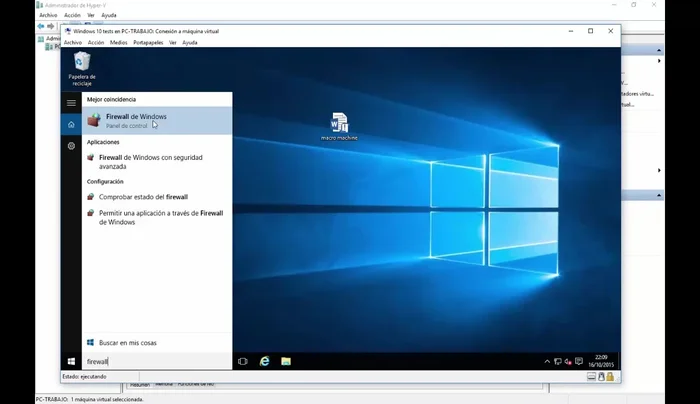The image size is (700, 404).
Task: Launch Edge browser from VM taskbar
Action: (x=264, y=361)
